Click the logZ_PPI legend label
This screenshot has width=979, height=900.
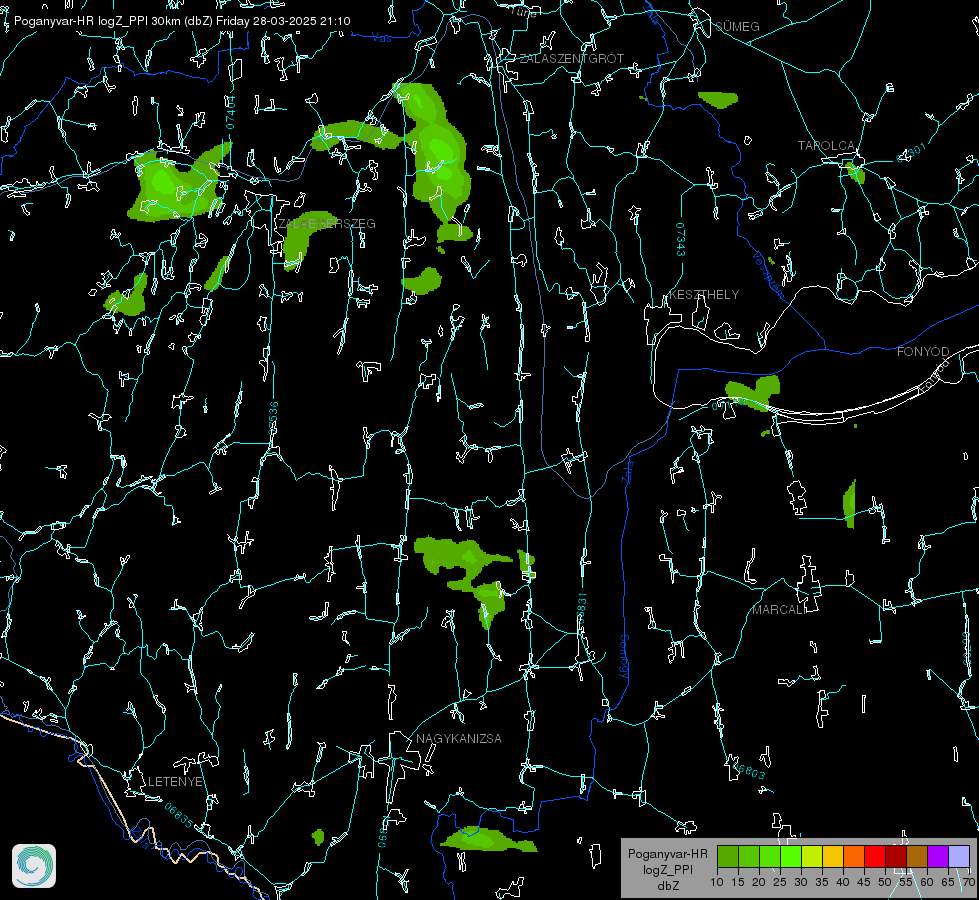(x=667, y=869)
